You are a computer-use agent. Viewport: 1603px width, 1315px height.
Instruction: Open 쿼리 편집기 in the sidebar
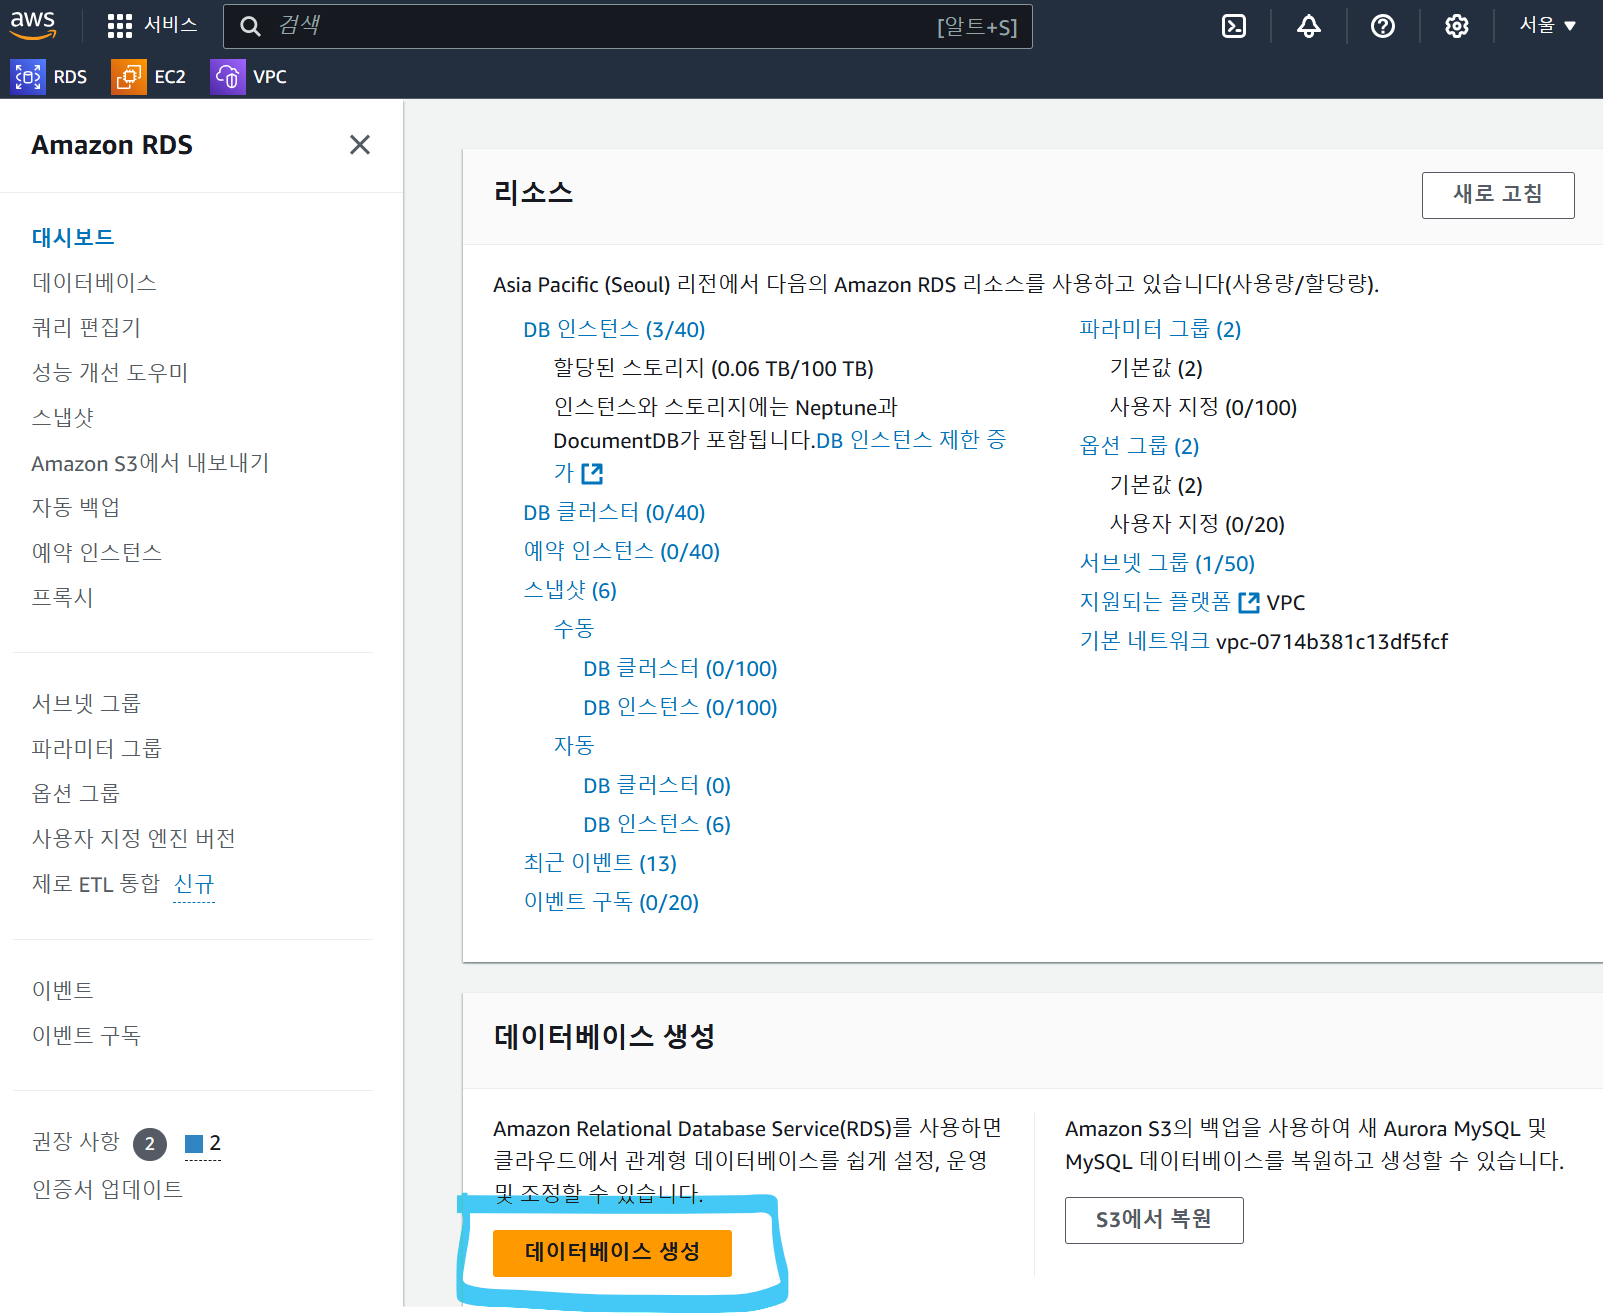click(86, 327)
